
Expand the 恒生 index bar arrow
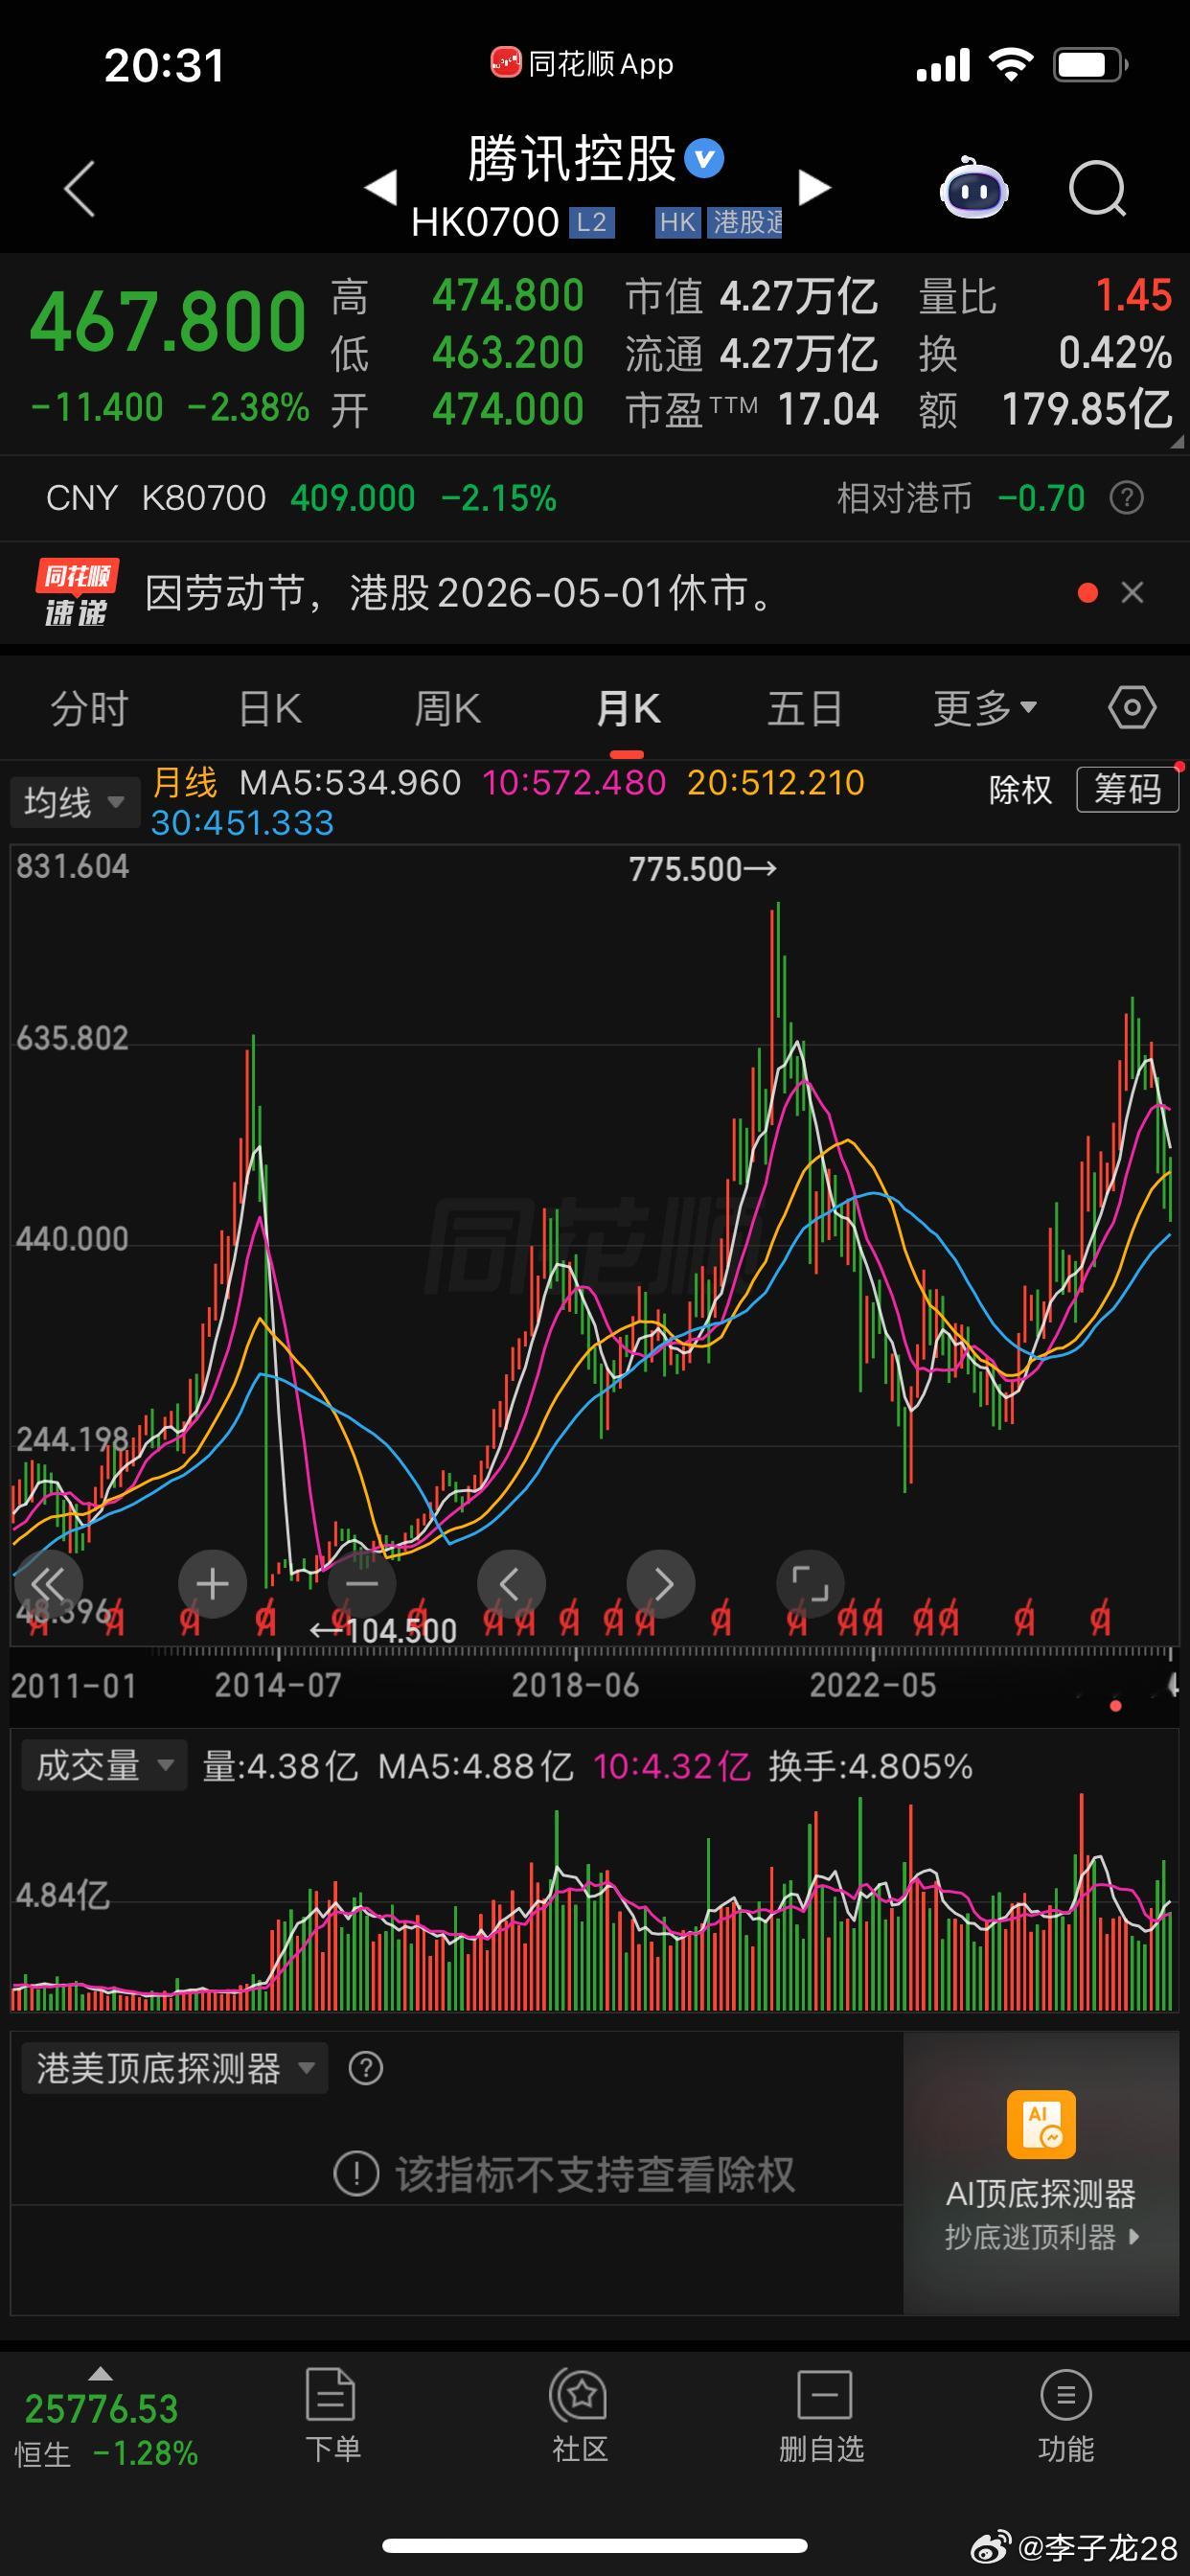pos(100,2373)
